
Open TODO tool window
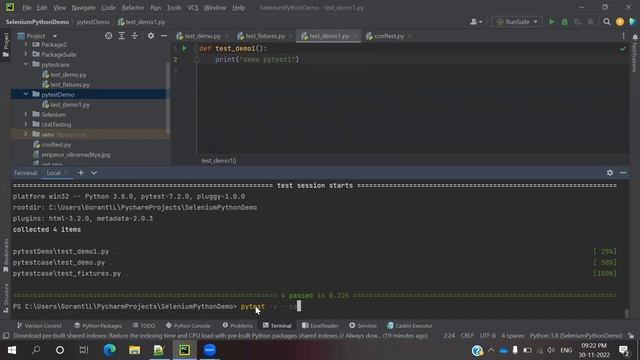(144, 325)
